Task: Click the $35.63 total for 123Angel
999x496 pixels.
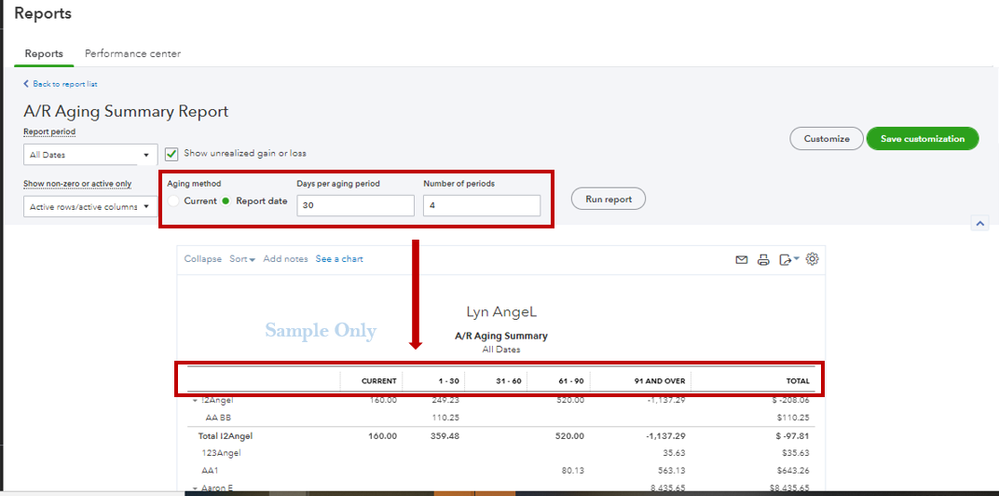Action: coord(795,453)
